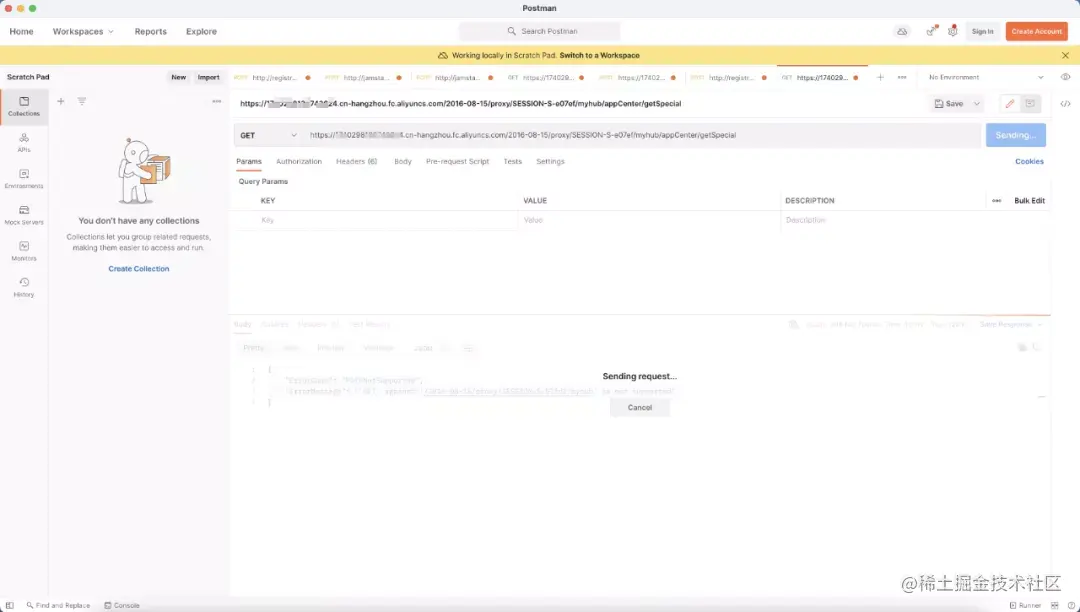This screenshot has height=612, width=1080.
Task: Open the code snippet icon
Action: [1066, 104]
